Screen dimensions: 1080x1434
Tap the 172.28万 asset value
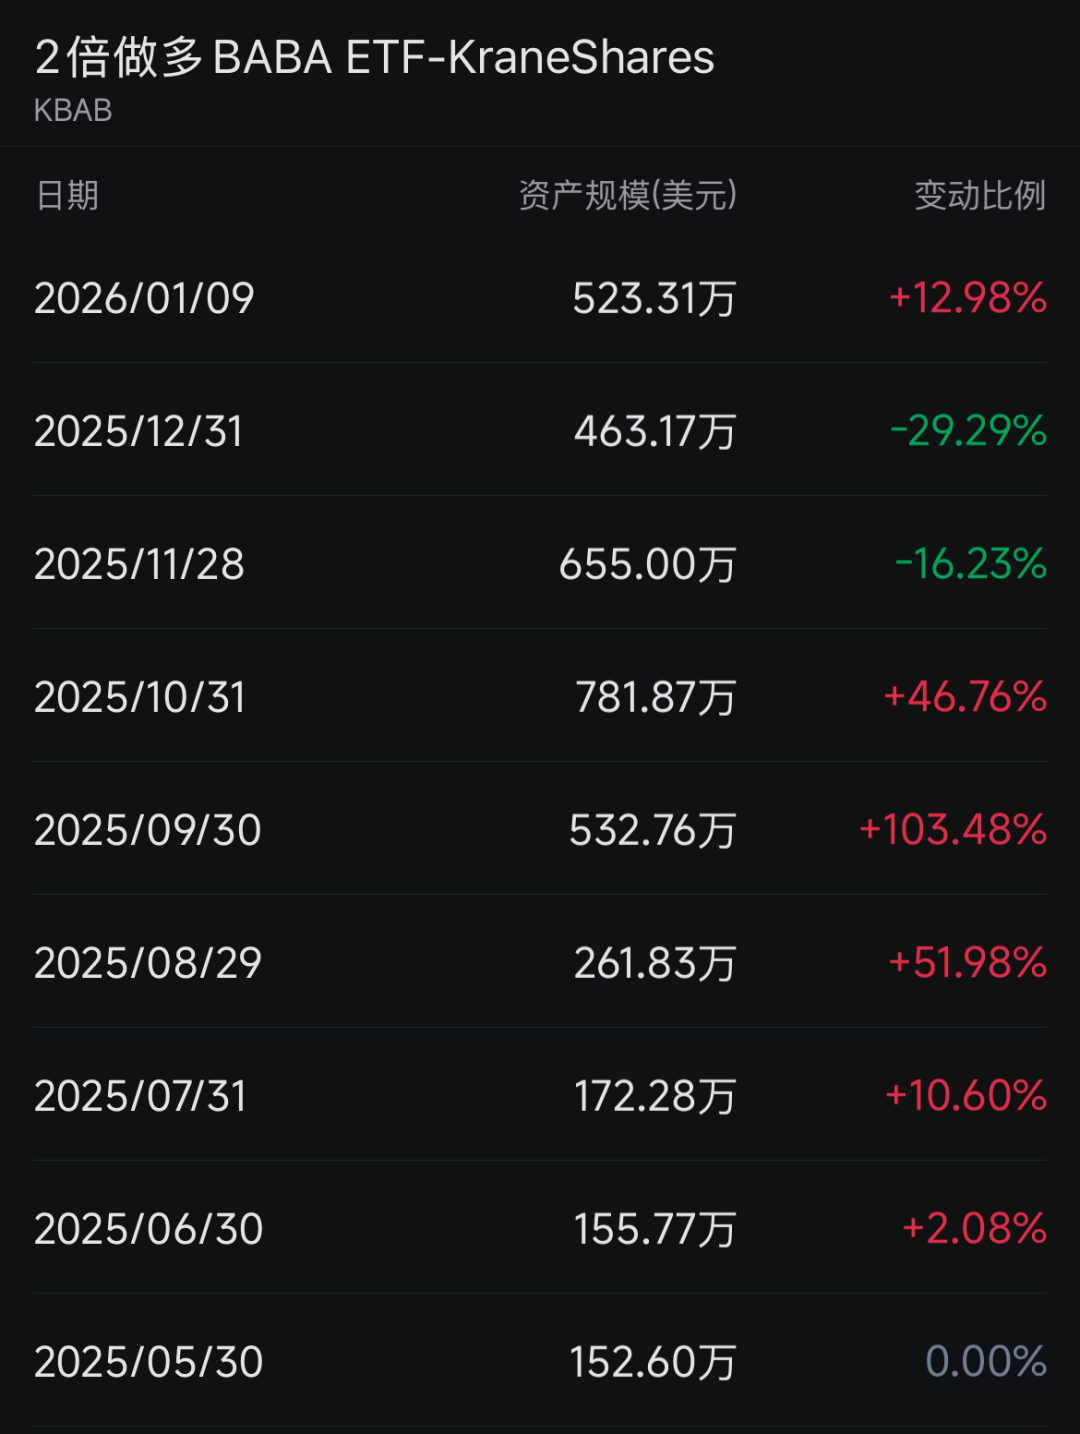click(x=655, y=1097)
